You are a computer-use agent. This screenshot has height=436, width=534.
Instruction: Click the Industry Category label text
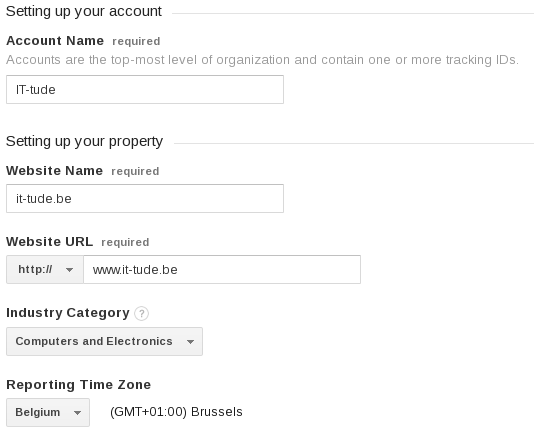(x=68, y=313)
